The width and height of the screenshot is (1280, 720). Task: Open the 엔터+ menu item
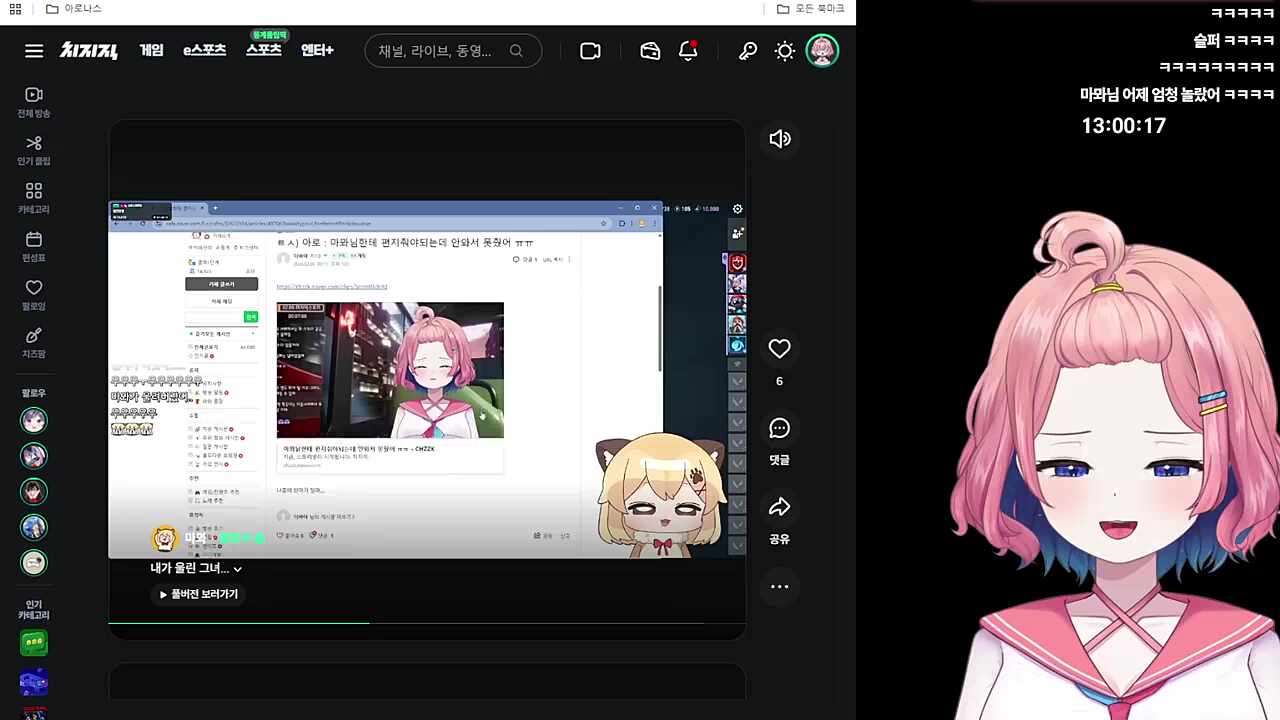[x=316, y=51]
